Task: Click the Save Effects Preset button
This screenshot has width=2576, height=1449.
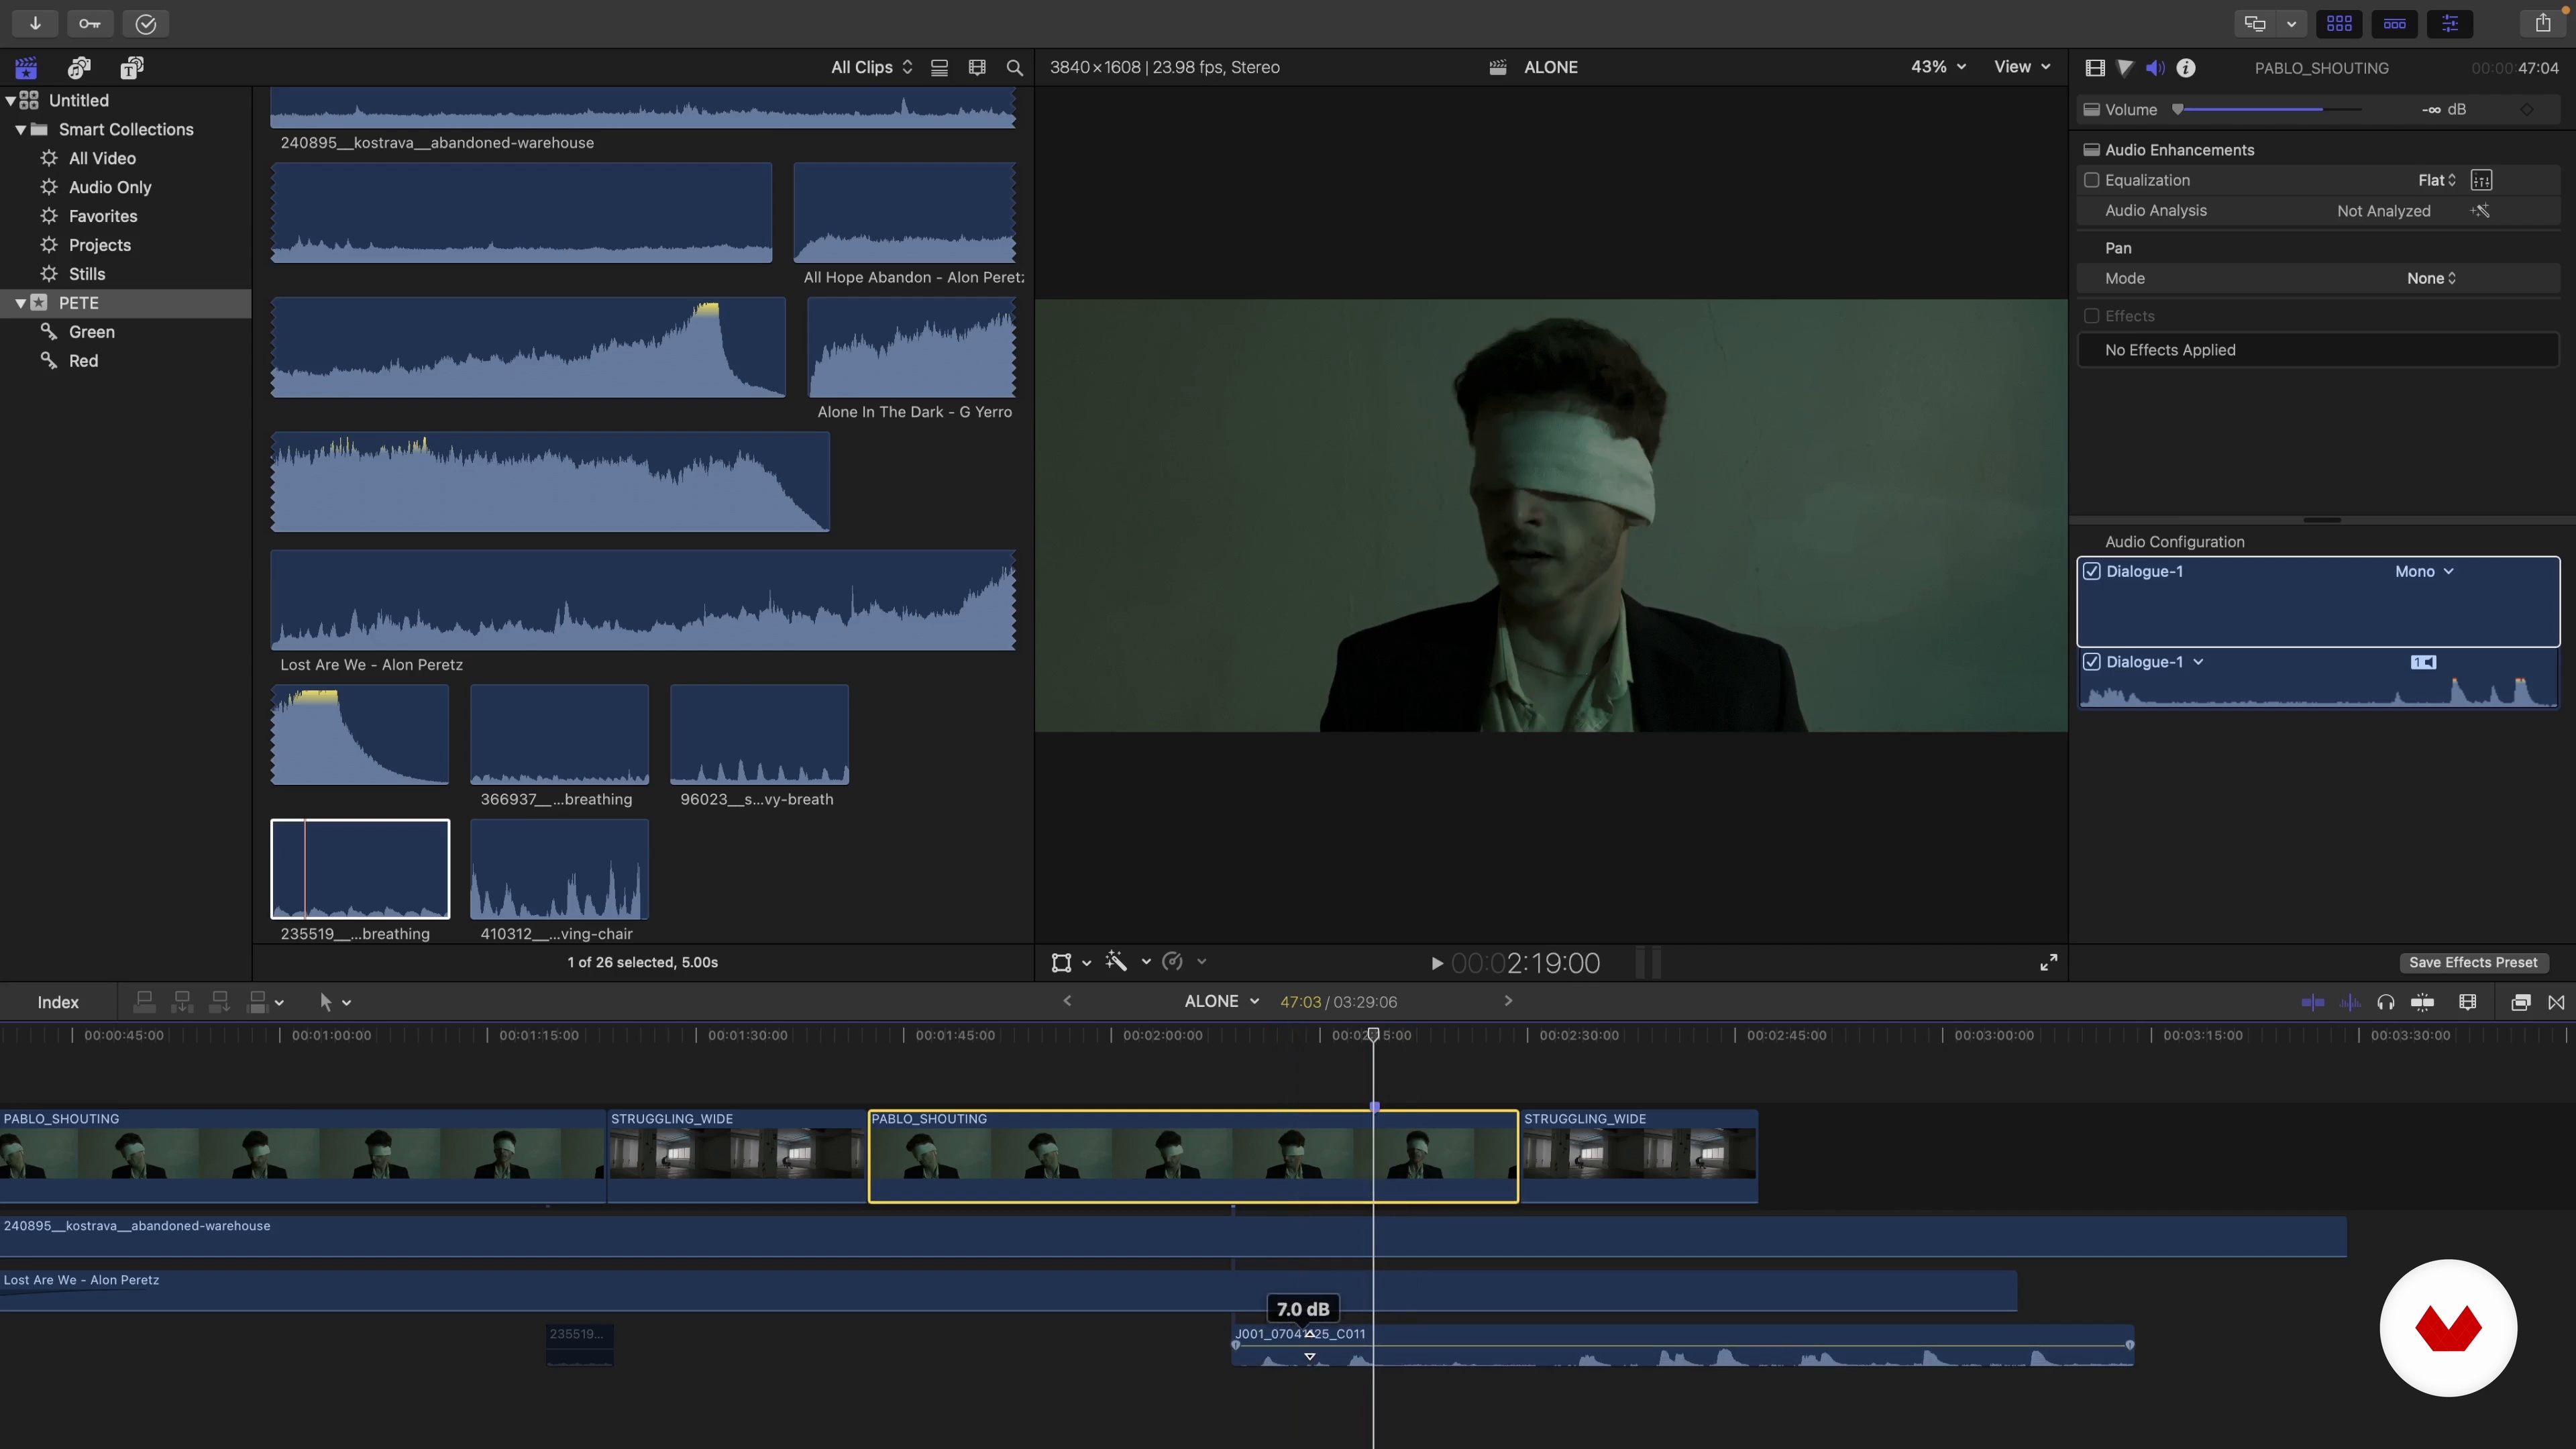Action: (2473, 962)
